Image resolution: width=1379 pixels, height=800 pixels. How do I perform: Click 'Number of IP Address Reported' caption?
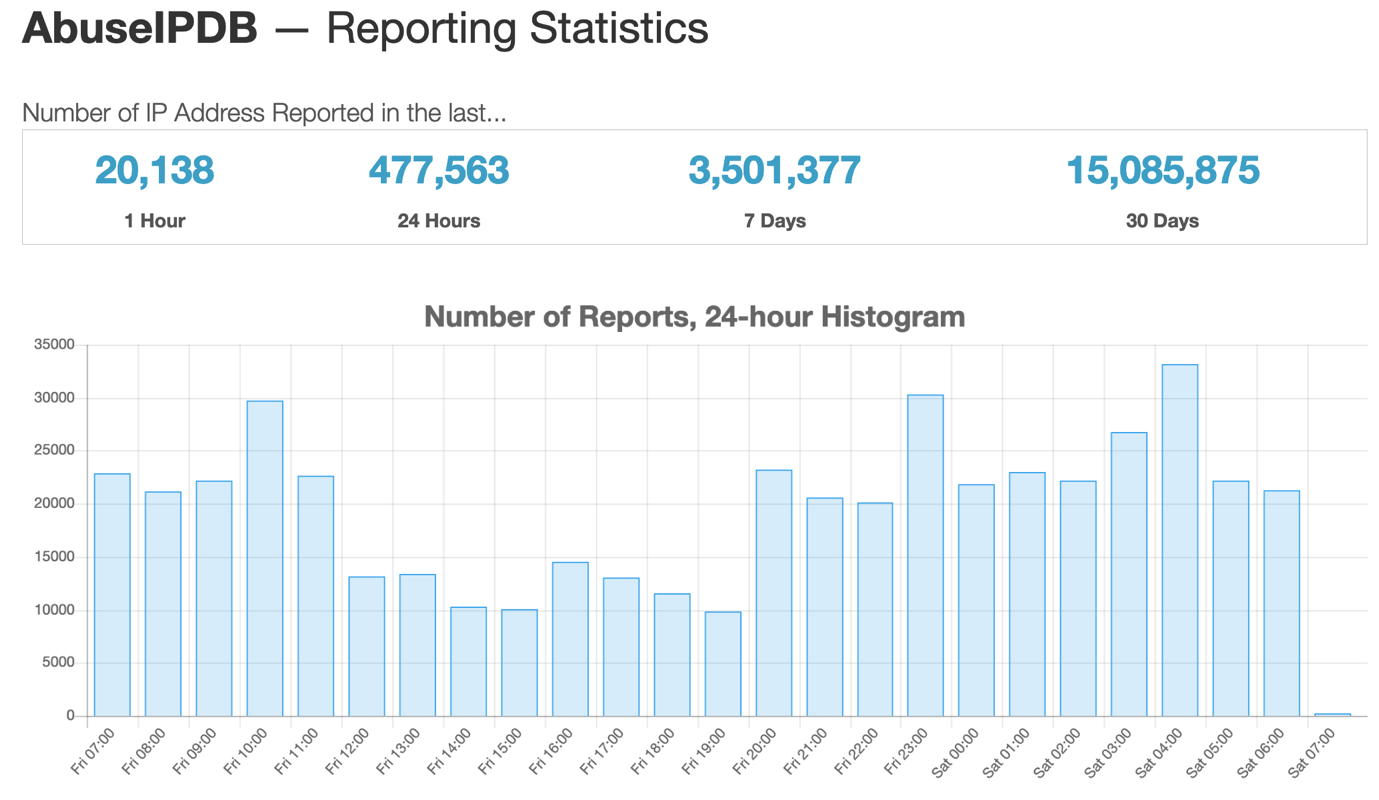pyautogui.click(x=264, y=113)
